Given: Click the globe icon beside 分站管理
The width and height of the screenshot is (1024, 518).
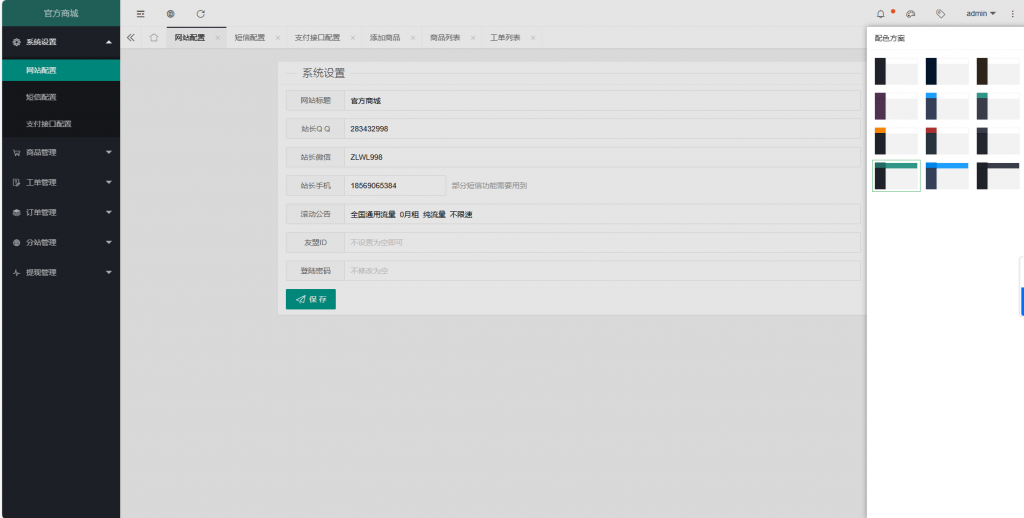Looking at the screenshot, I should pos(17,243).
